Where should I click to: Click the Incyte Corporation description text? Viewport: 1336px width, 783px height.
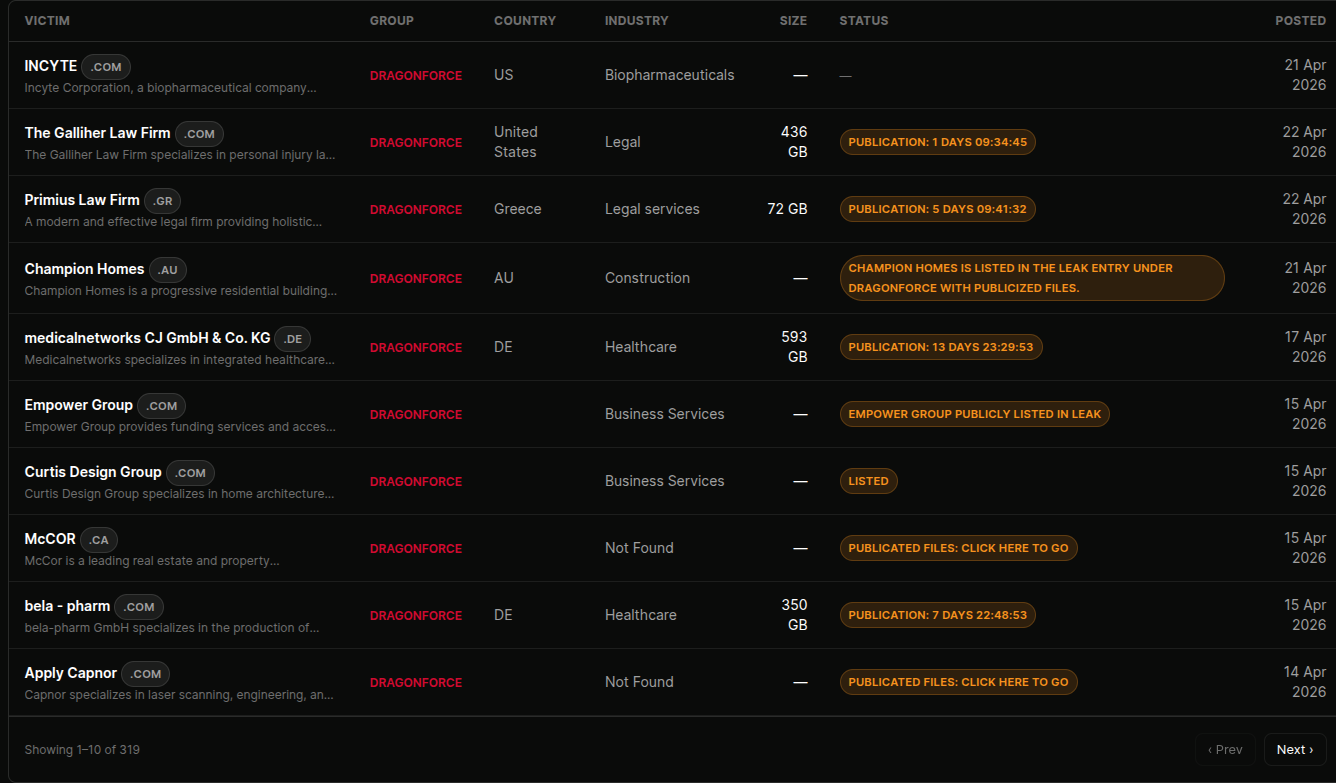click(170, 88)
